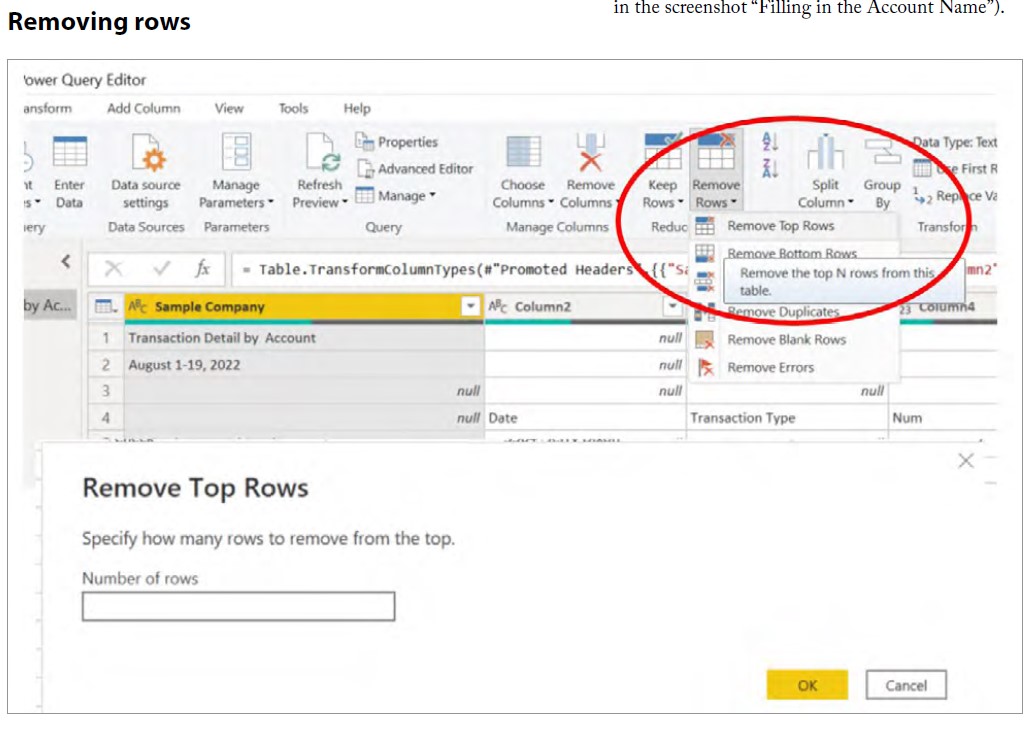1033x730 pixels.
Task: Open the View ribbon tab
Action: [229, 108]
